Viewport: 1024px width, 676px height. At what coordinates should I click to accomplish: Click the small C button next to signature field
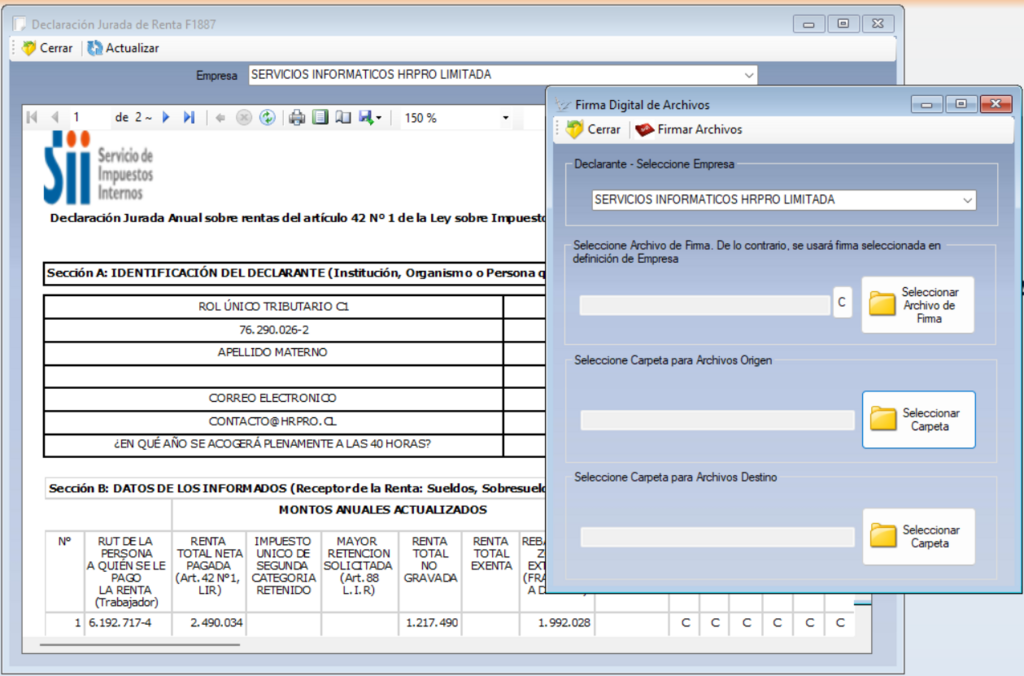(842, 302)
